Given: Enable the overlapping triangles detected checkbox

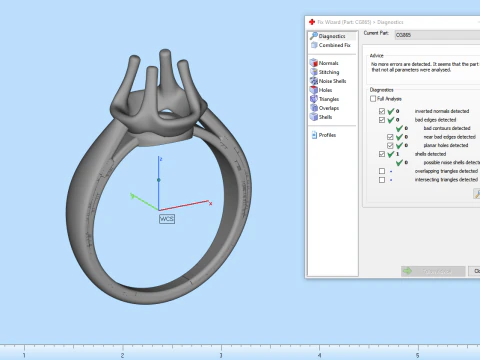Looking at the screenshot, I should [x=382, y=171].
